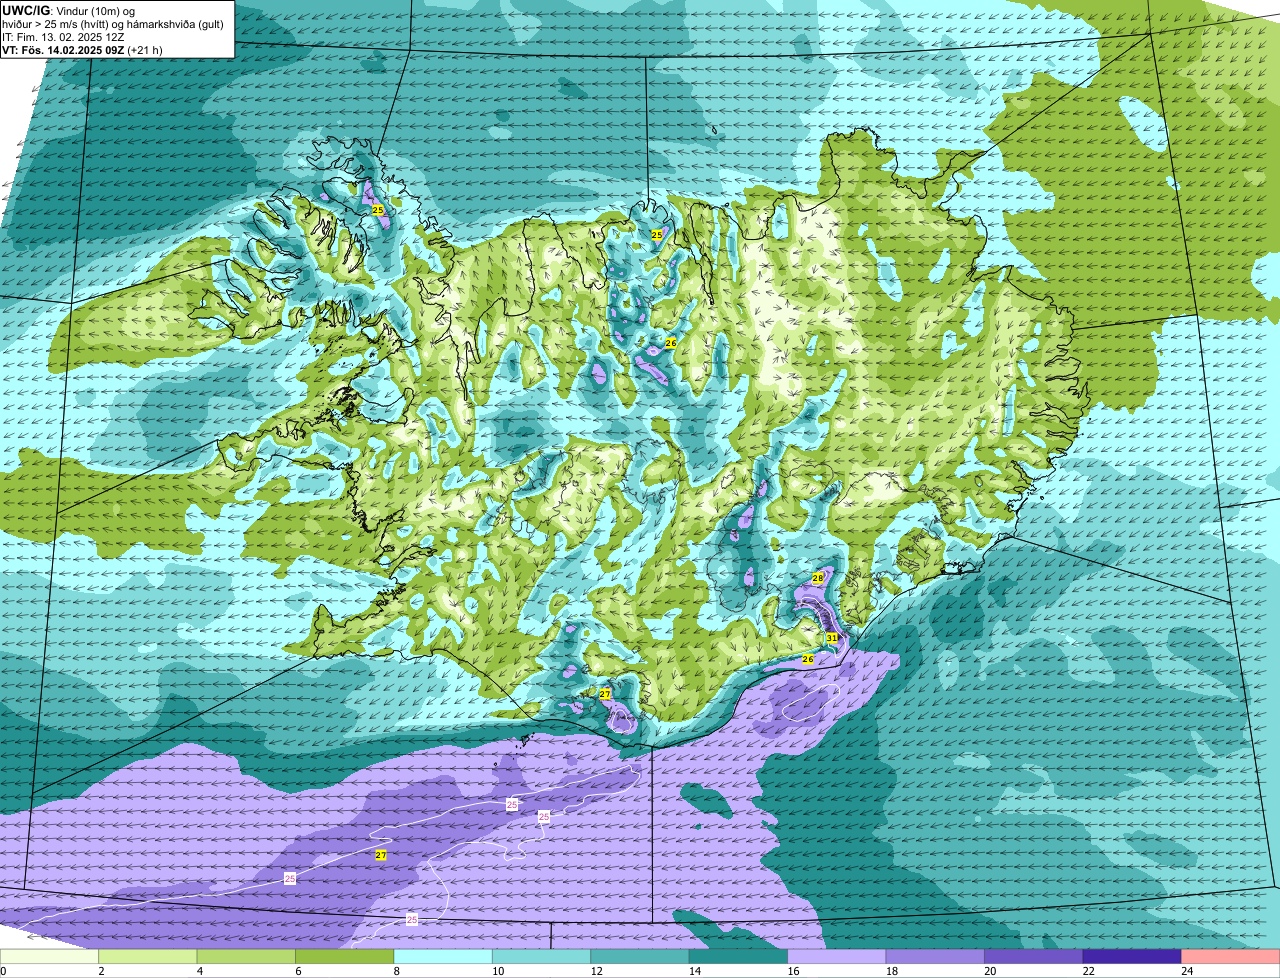Viewport: 1280px width, 978px height.
Task: Click the pink above-24 m/s legend swatch
Action: pyautogui.click(x=1230, y=957)
